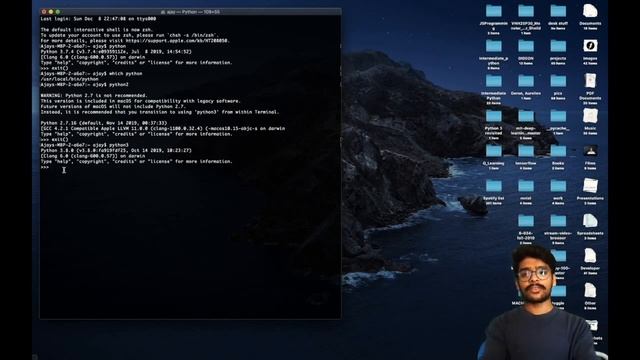
Task: Click the 'python2' command line
Action: point(84,84)
